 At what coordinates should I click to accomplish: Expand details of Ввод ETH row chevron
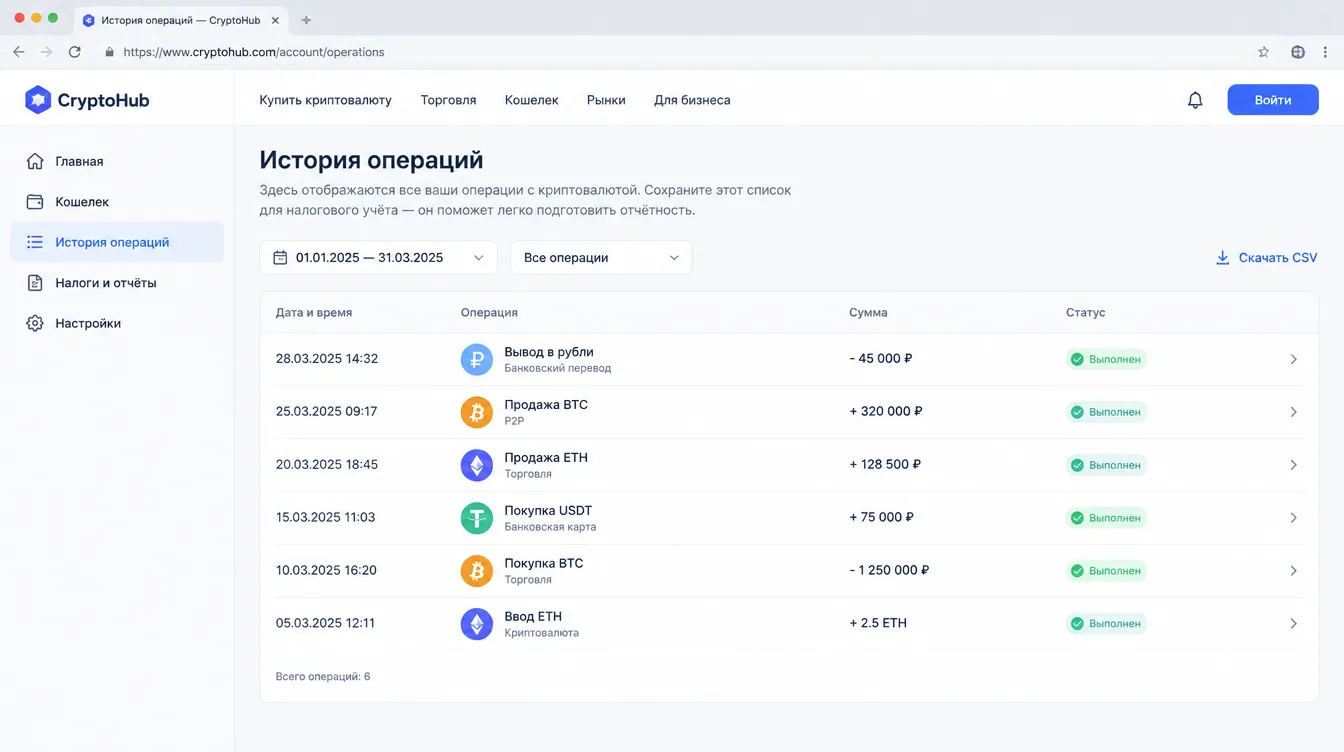click(x=1293, y=624)
